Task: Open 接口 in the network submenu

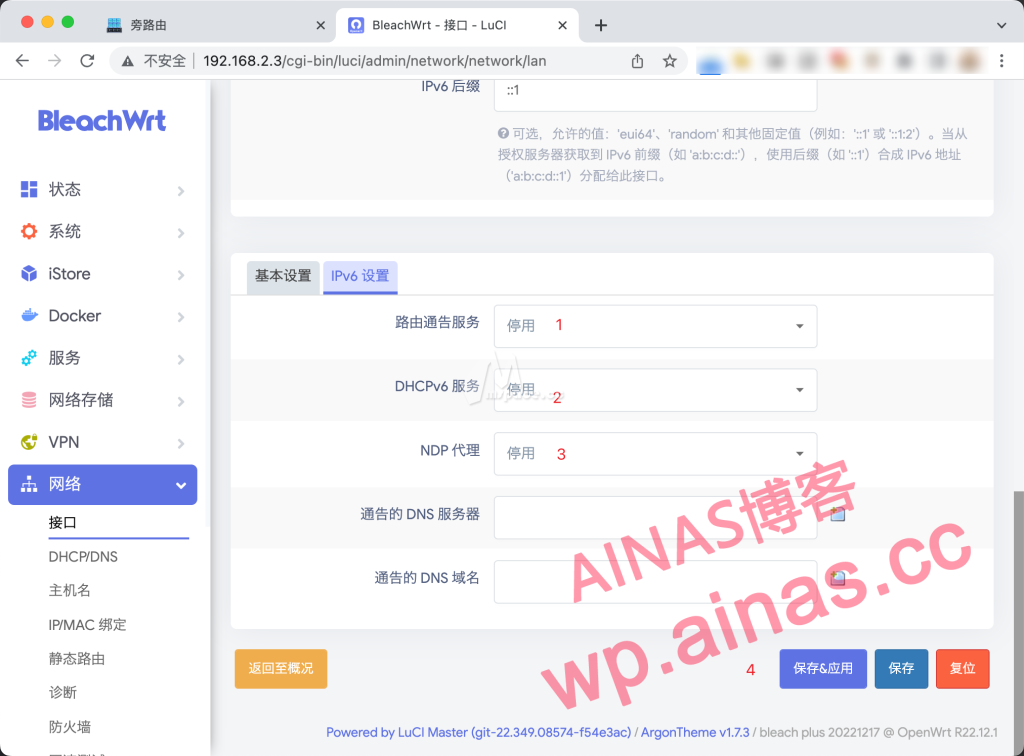Action: pos(63,522)
